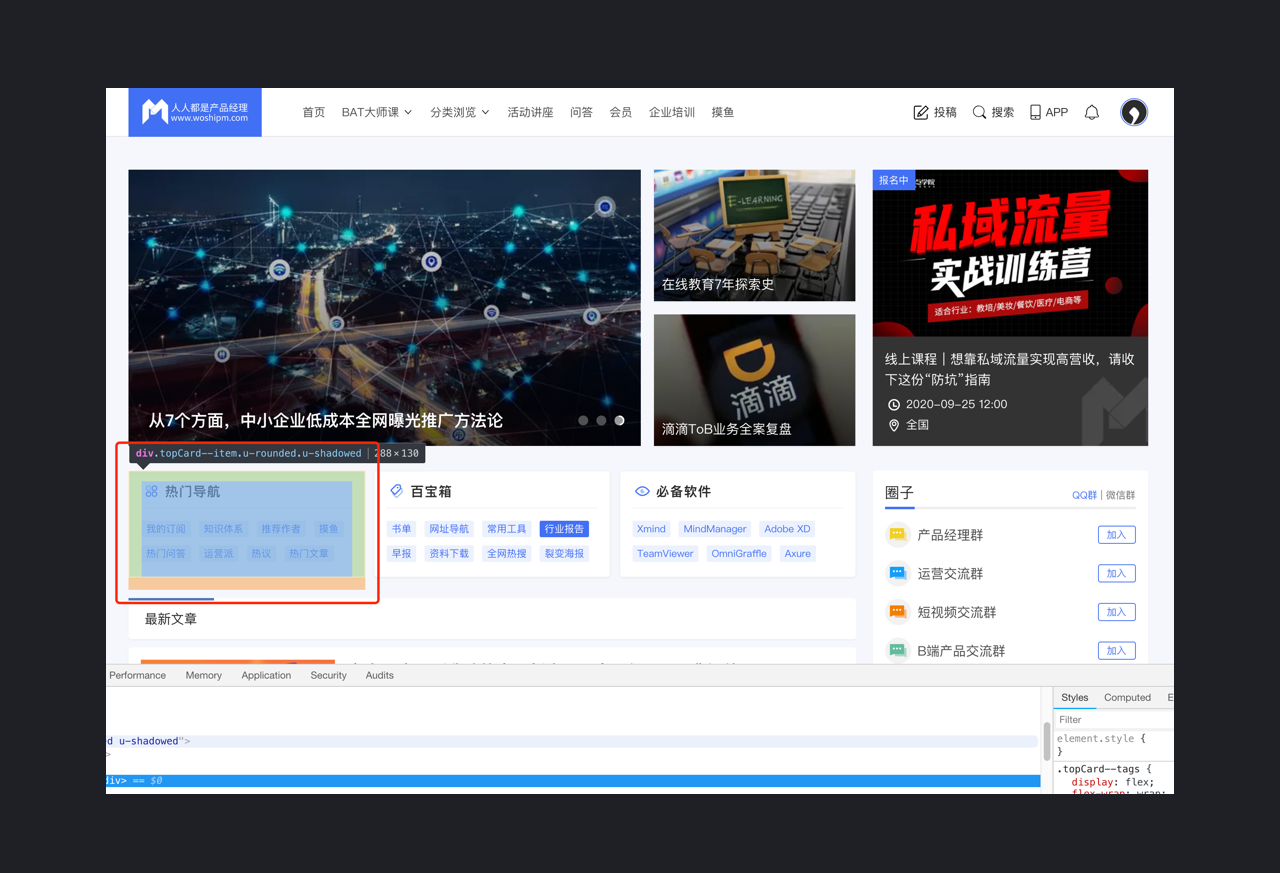Click the APP phone icon
Screen dimensions: 1280x873
[1035, 112]
